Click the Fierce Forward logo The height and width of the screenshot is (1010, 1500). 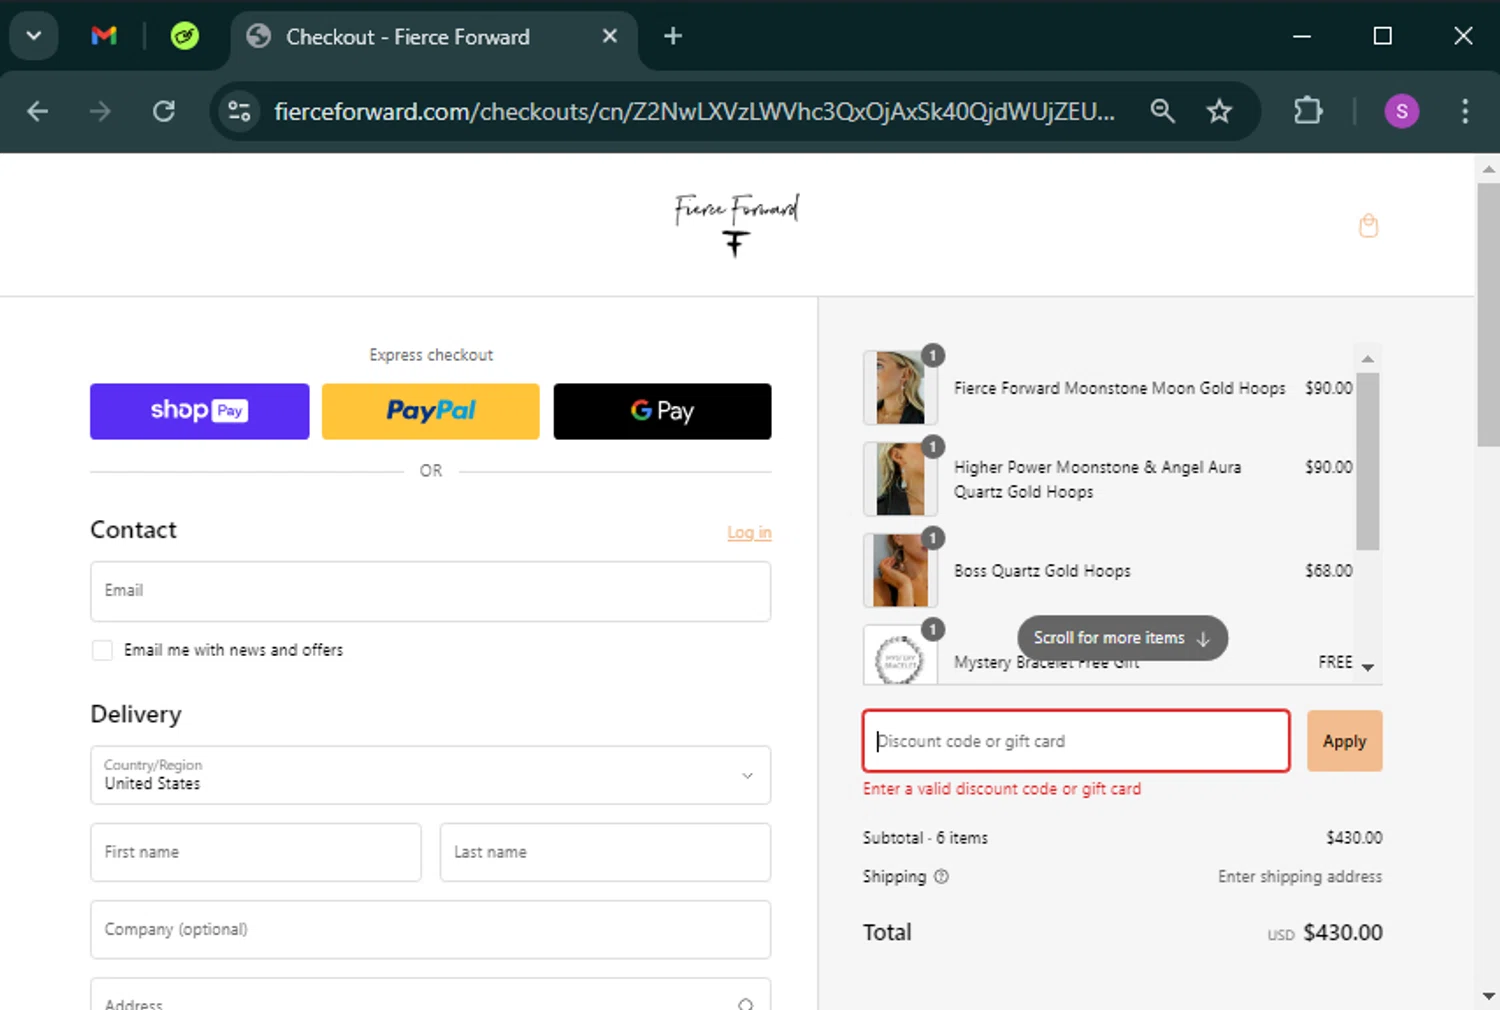737,224
